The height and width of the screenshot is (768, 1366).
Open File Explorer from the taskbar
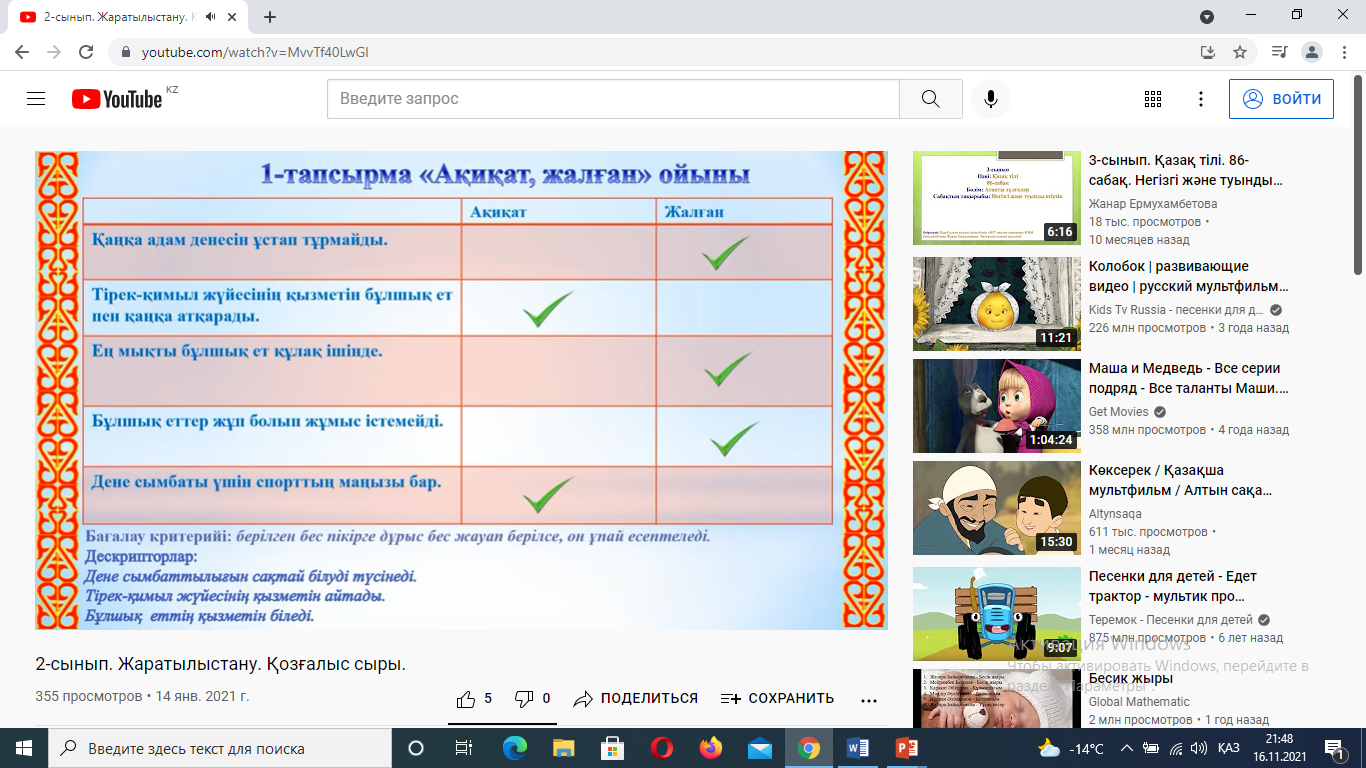pos(564,748)
